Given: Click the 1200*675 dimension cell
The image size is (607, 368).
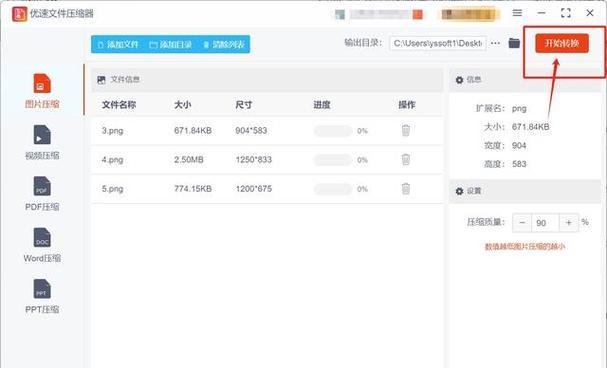Looking at the screenshot, I should tap(254, 188).
